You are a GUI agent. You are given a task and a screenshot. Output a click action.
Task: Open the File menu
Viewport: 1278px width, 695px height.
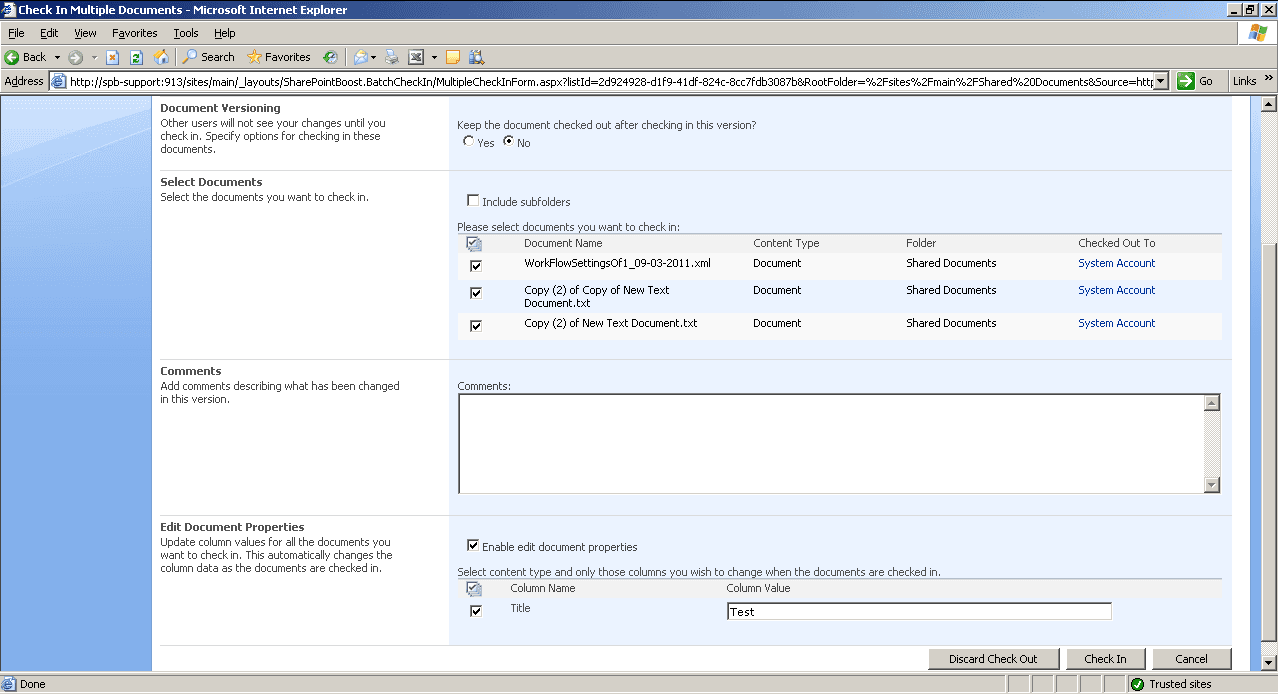[x=16, y=33]
